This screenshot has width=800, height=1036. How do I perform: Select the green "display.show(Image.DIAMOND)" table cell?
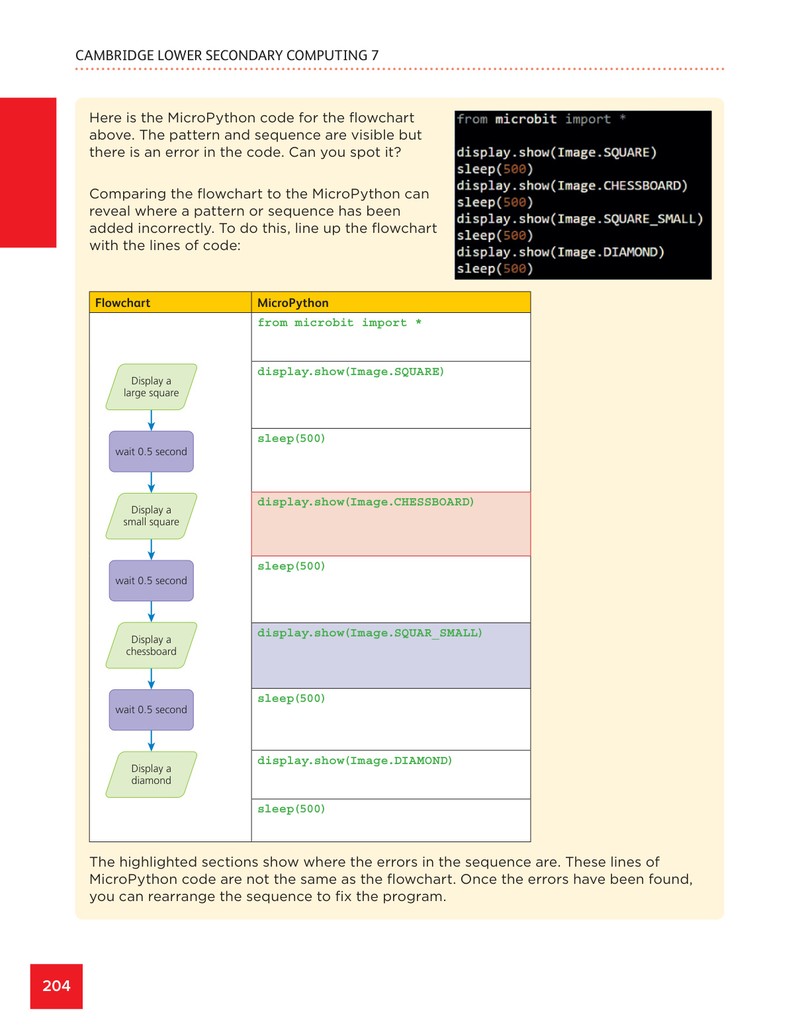click(x=391, y=774)
